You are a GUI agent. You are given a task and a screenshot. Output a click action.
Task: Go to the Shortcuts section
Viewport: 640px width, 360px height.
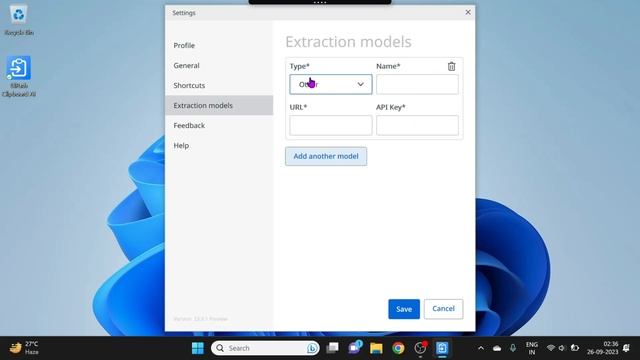tap(219, 85)
